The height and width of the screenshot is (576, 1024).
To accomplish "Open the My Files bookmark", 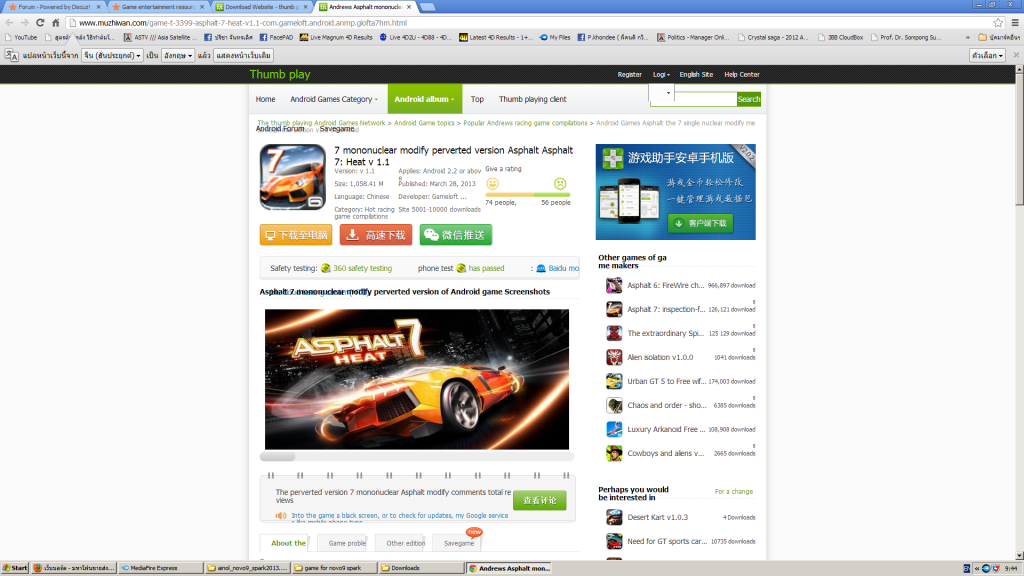I will [x=555, y=38].
